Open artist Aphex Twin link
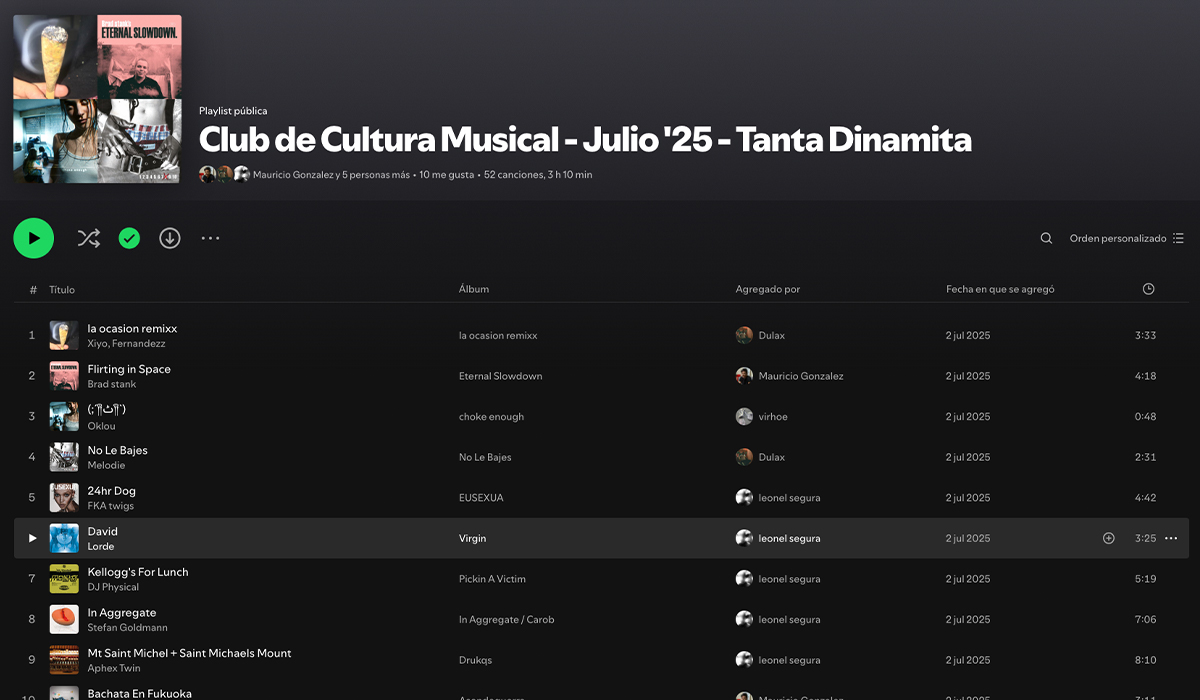1200x700 pixels. point(114,668)
